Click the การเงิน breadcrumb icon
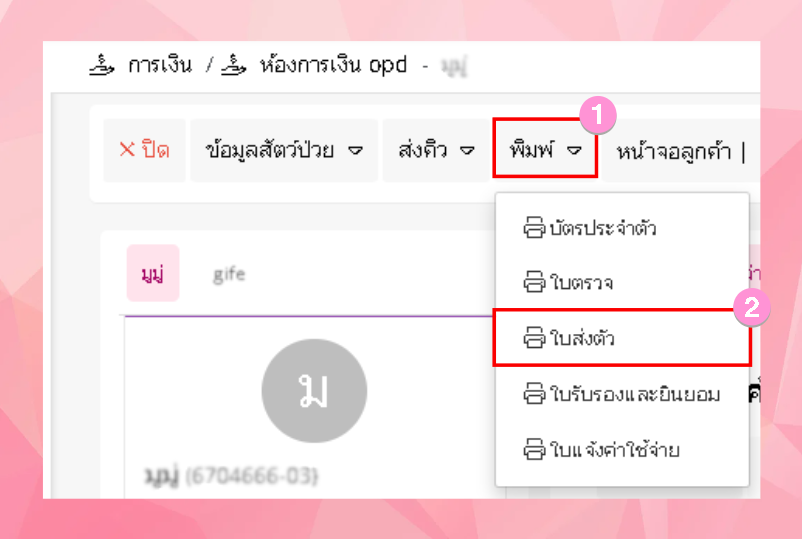Screen dimensions: 802x539 pos(102,66)
